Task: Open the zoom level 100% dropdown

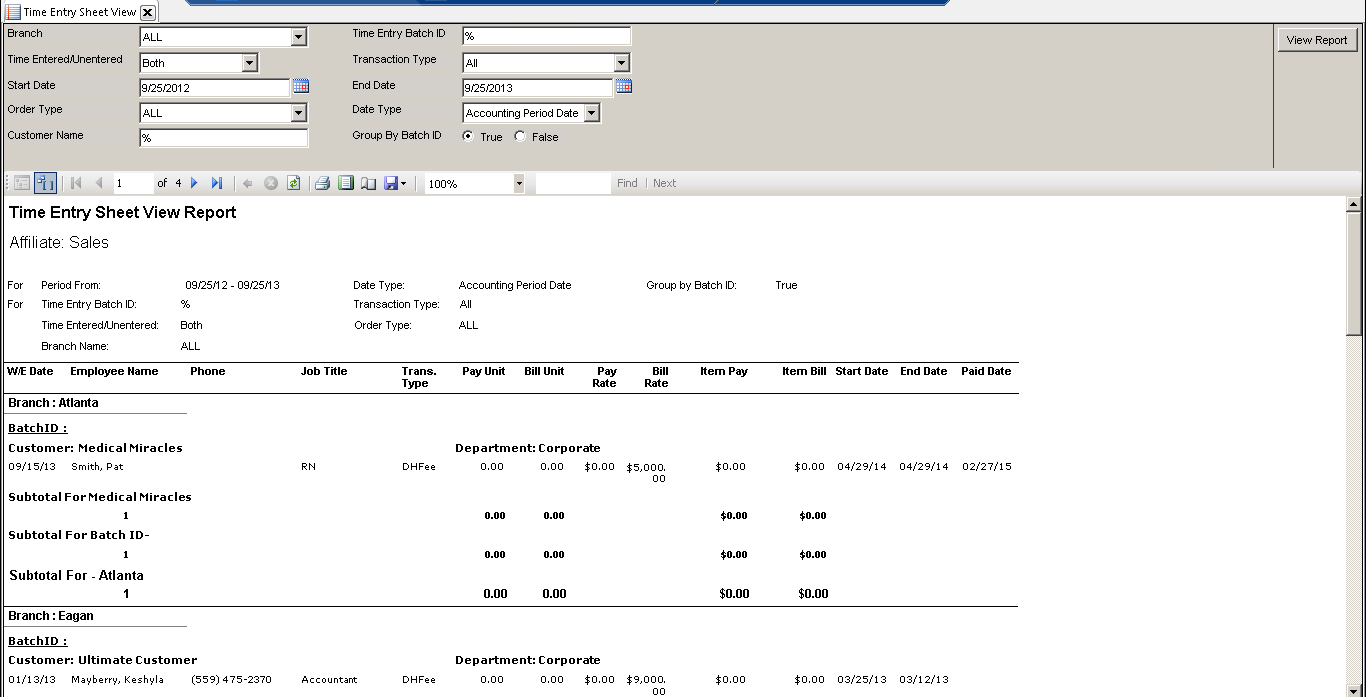Action: (x=519, y=184)
